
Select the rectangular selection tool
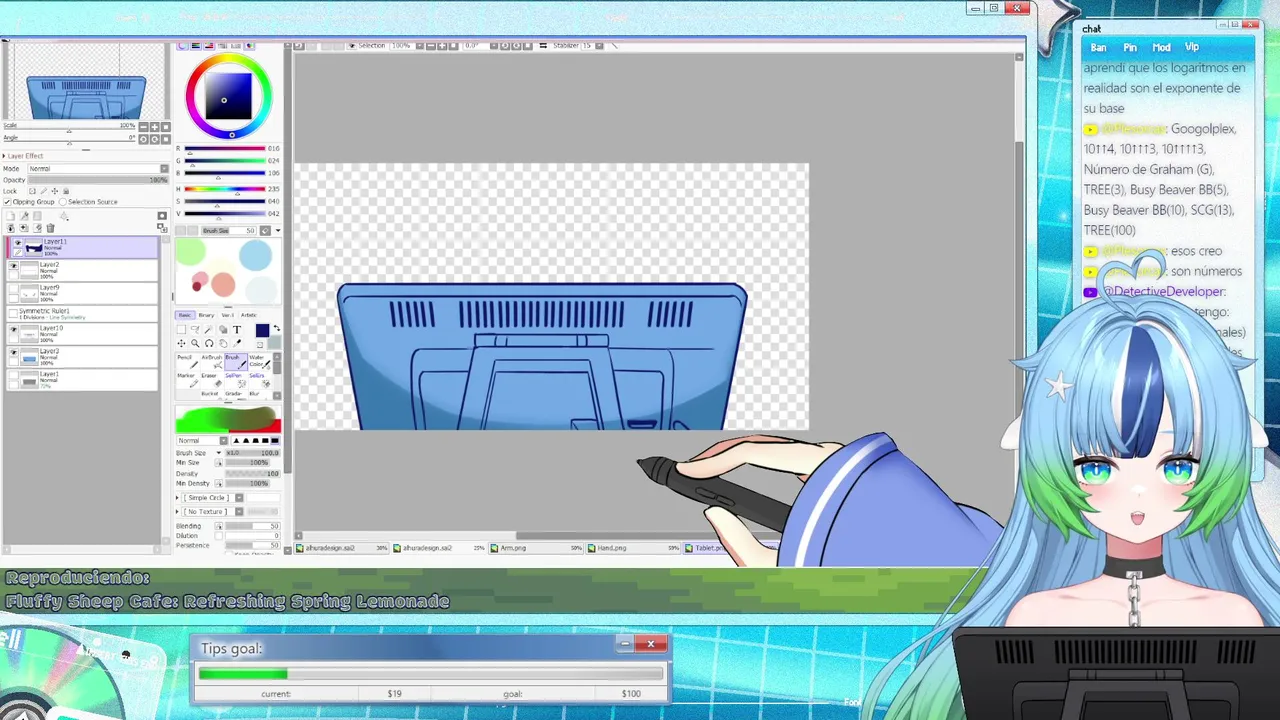coord(182,330)
